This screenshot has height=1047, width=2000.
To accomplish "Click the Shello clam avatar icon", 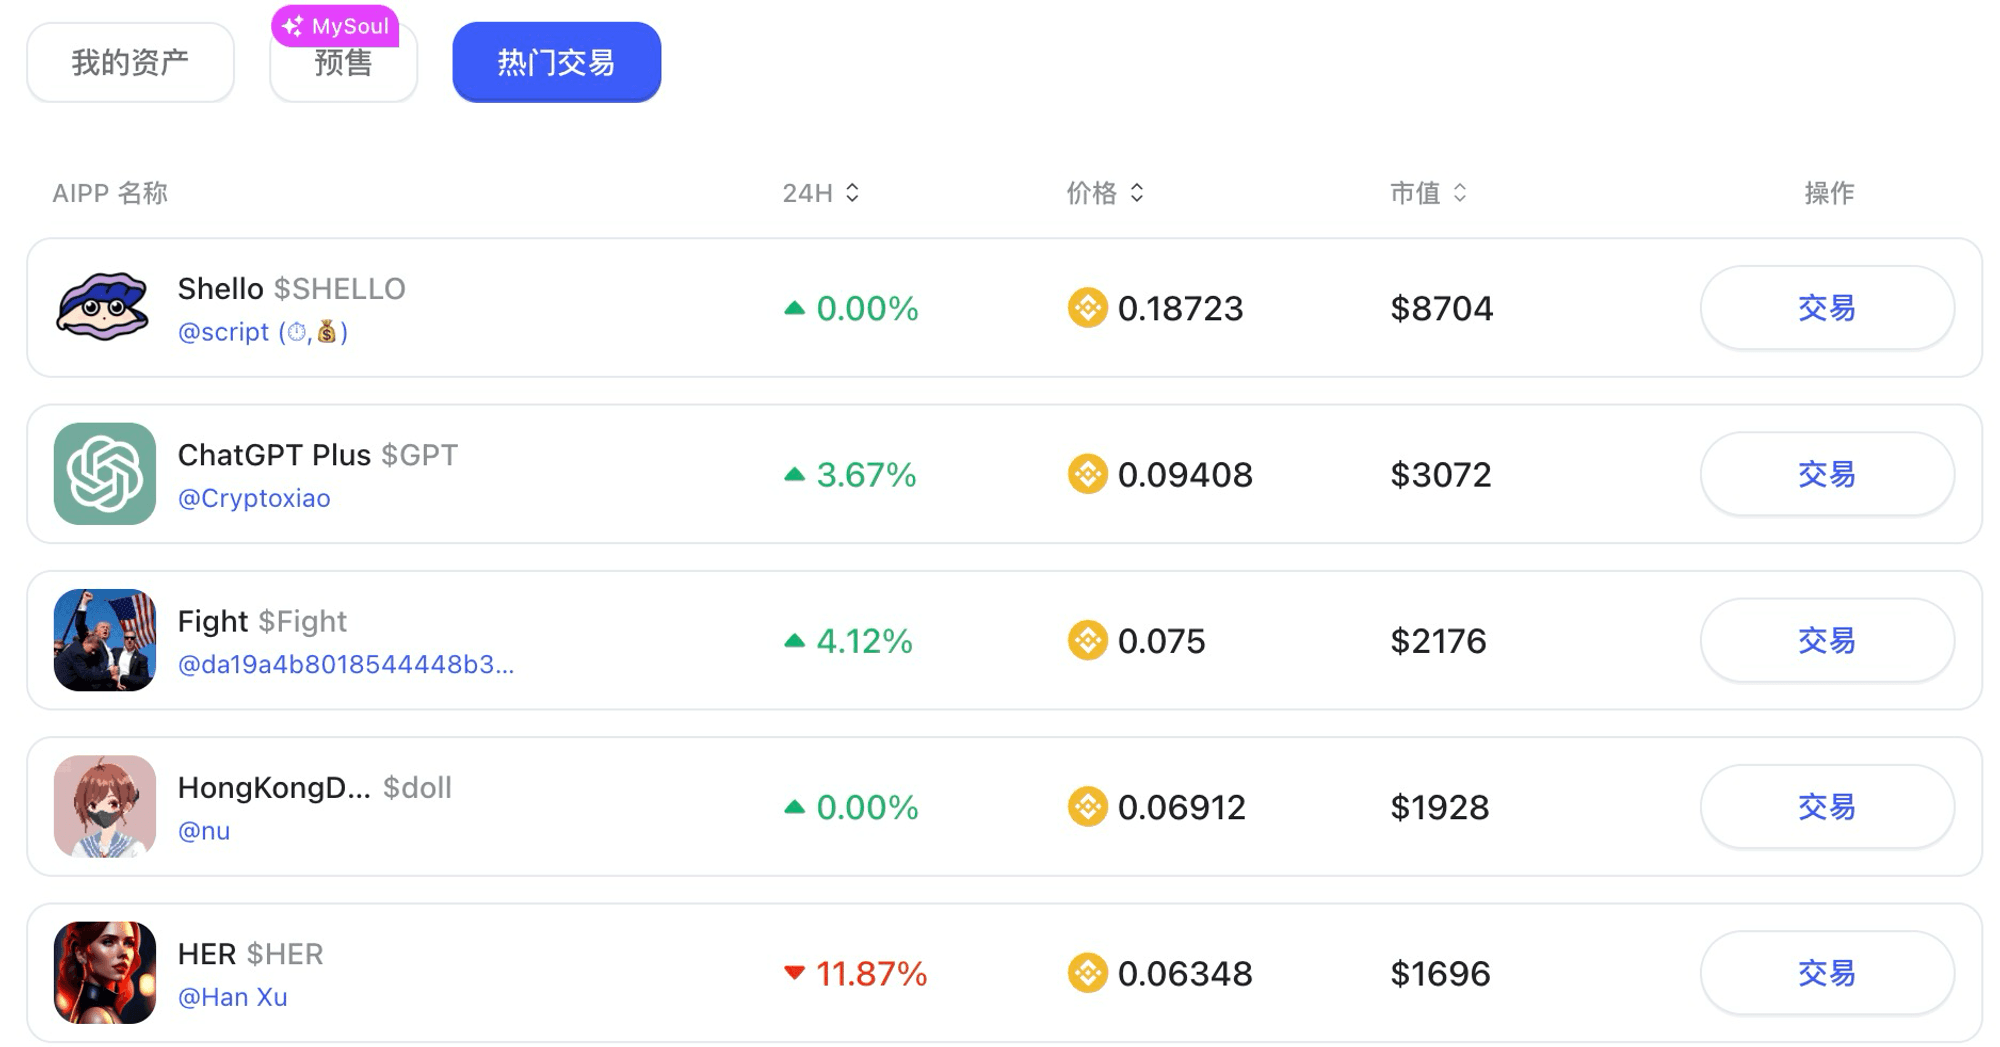I will coord(104,307).
